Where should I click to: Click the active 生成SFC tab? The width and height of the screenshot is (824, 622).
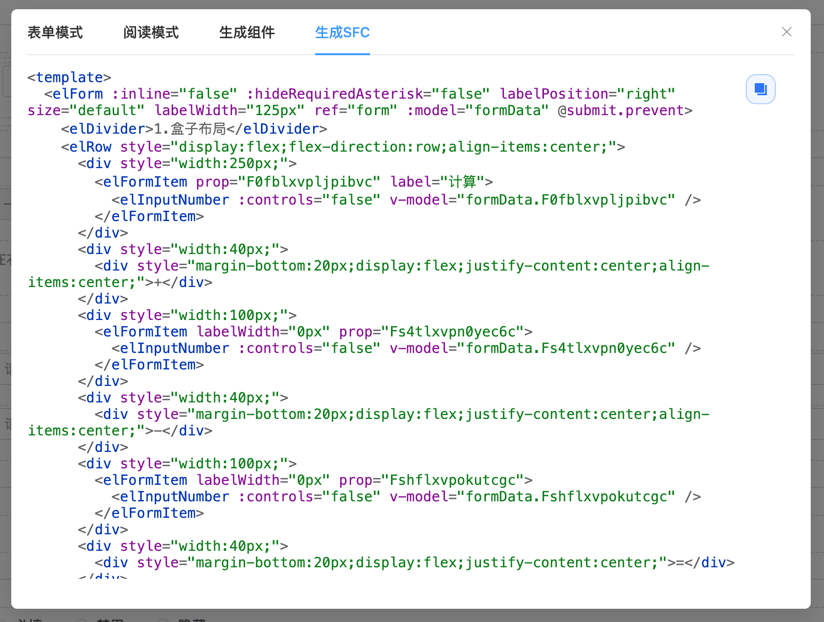coord(342,33)
